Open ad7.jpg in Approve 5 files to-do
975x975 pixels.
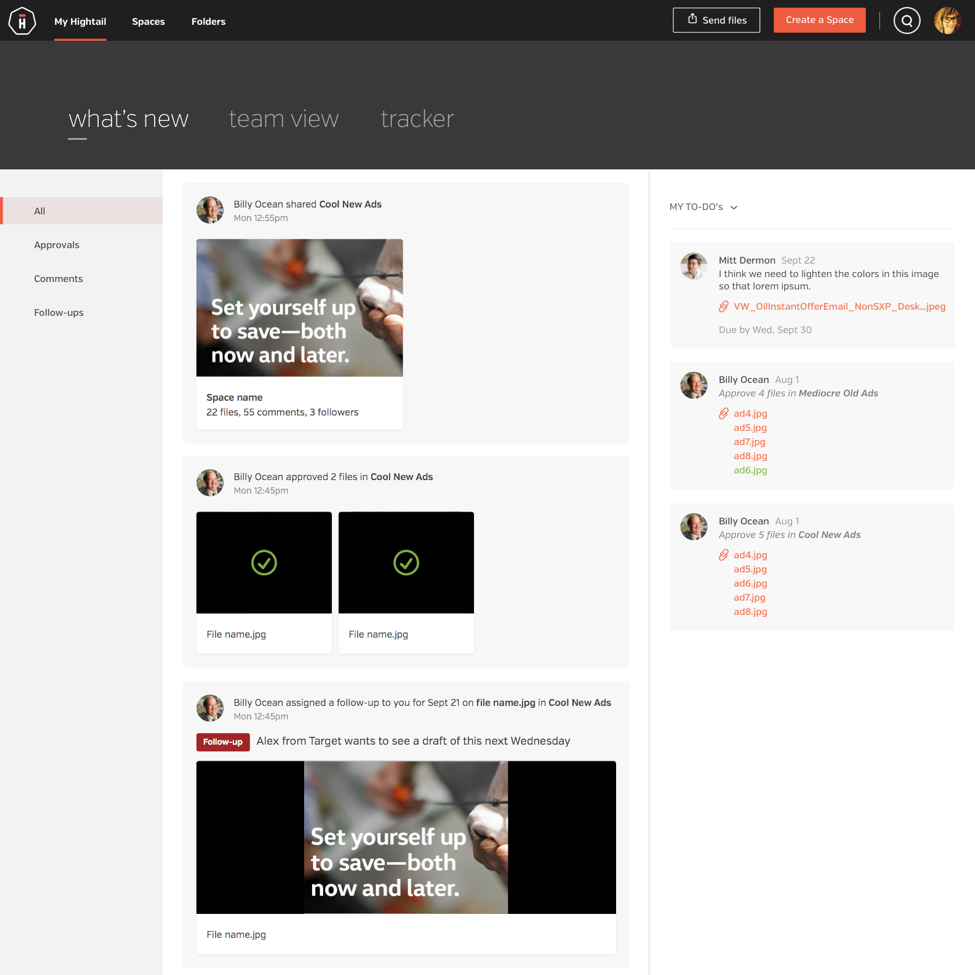pyautogui.click(x=749, y=598)
